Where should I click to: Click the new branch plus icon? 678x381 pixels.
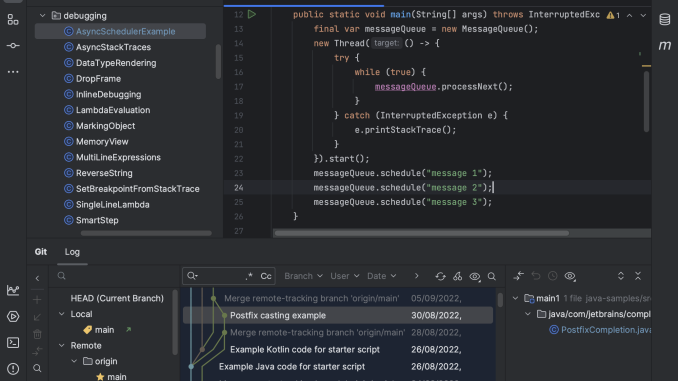[37, 299]
